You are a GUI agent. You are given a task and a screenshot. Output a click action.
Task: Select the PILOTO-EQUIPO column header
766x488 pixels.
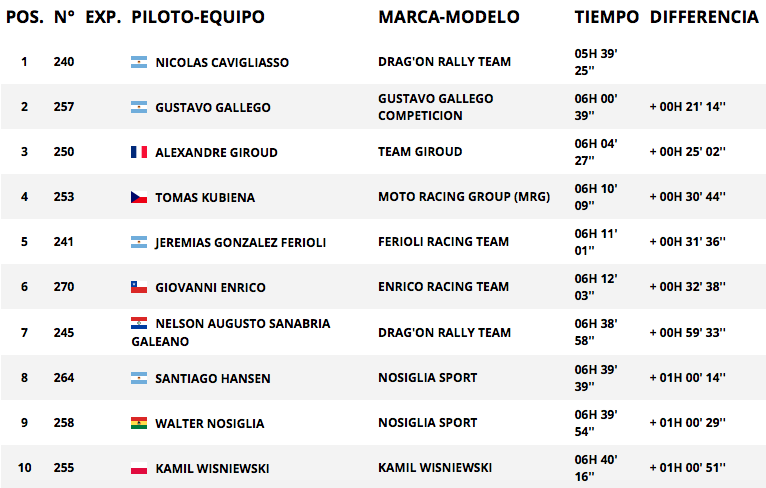pos(198,17)
